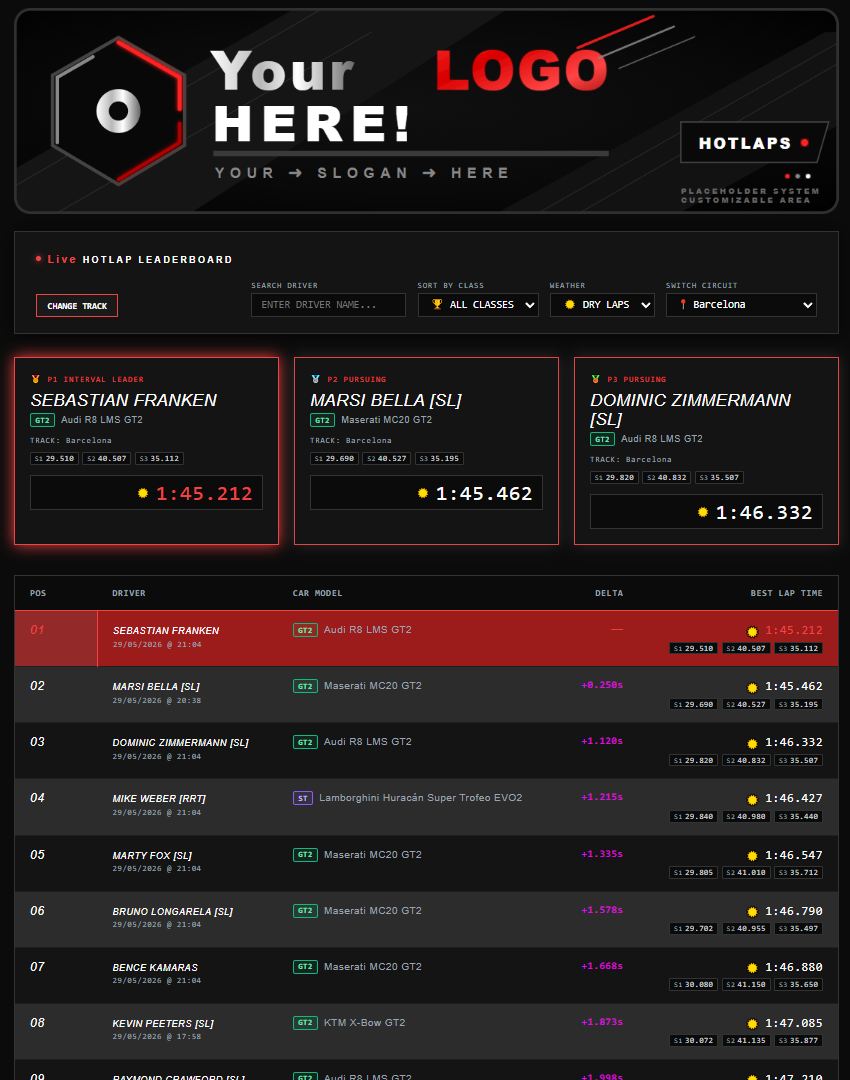This screenshot has height=1080, width=850.
Task: Click S2 41.010 sector chip in row 05
Action: click(x=746, y=873)
